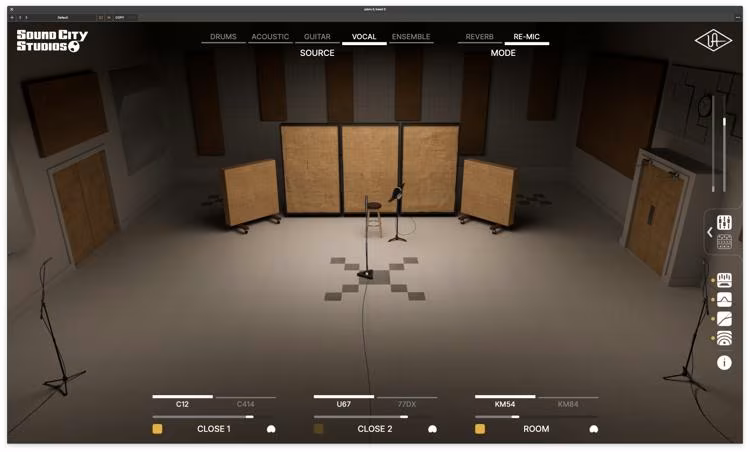Click the left vertical slider near sidebar

[x=713, y=143]
